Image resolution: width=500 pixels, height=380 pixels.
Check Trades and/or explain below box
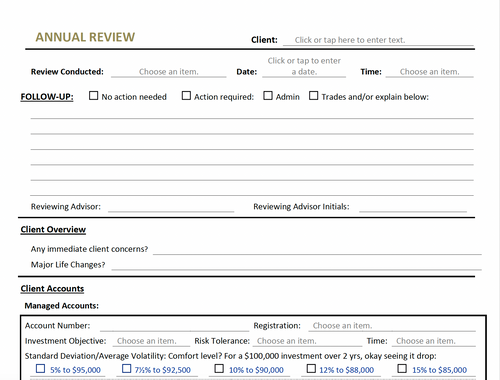pyautogui.click(x=314, y=96)
